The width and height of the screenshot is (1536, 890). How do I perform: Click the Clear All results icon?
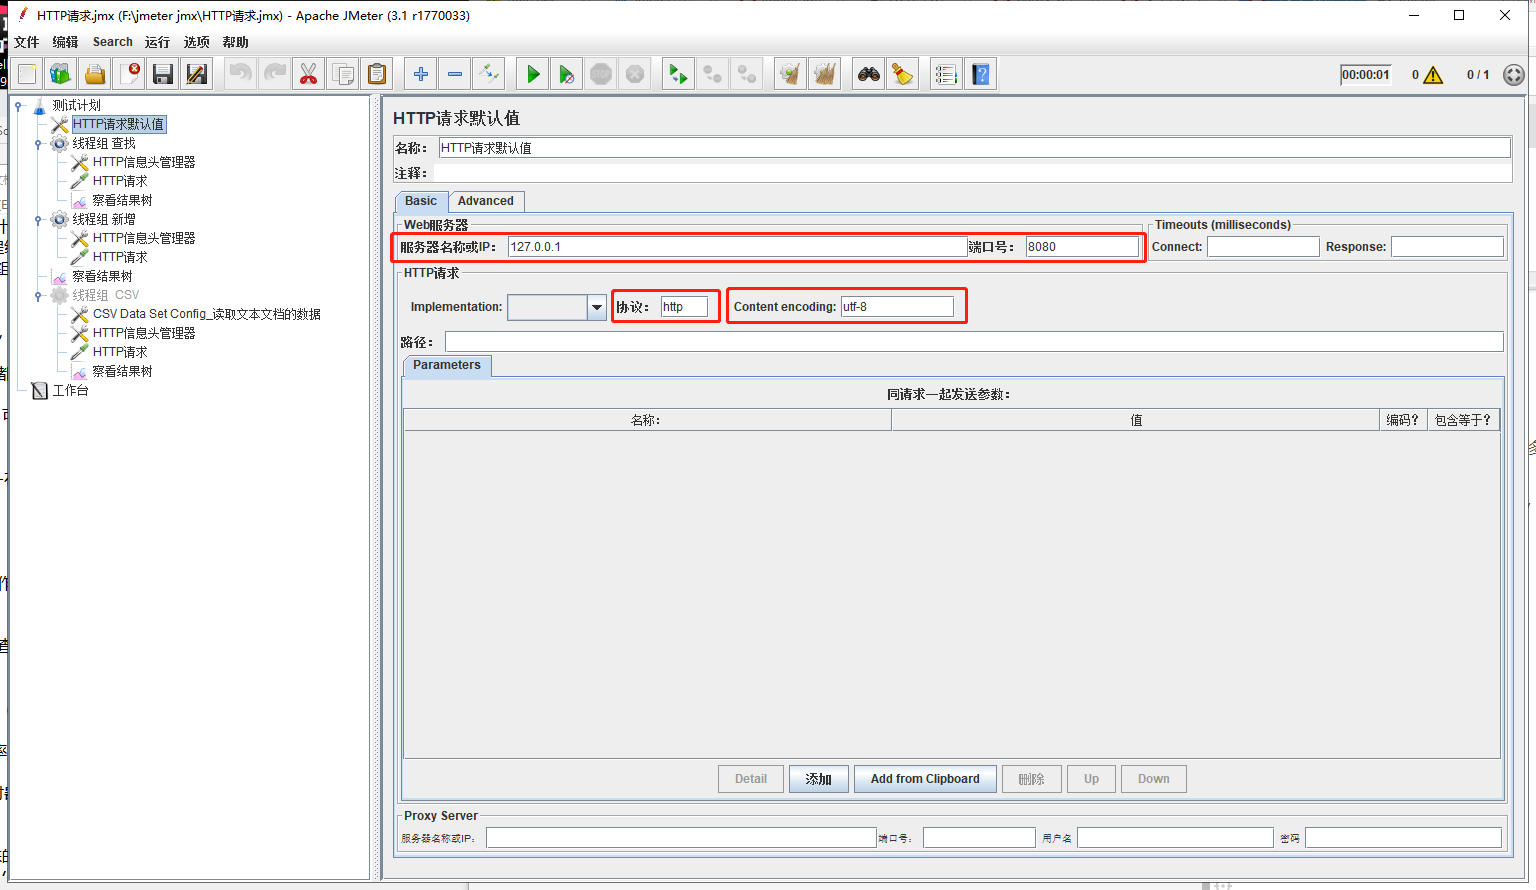(x=824, y=74)
